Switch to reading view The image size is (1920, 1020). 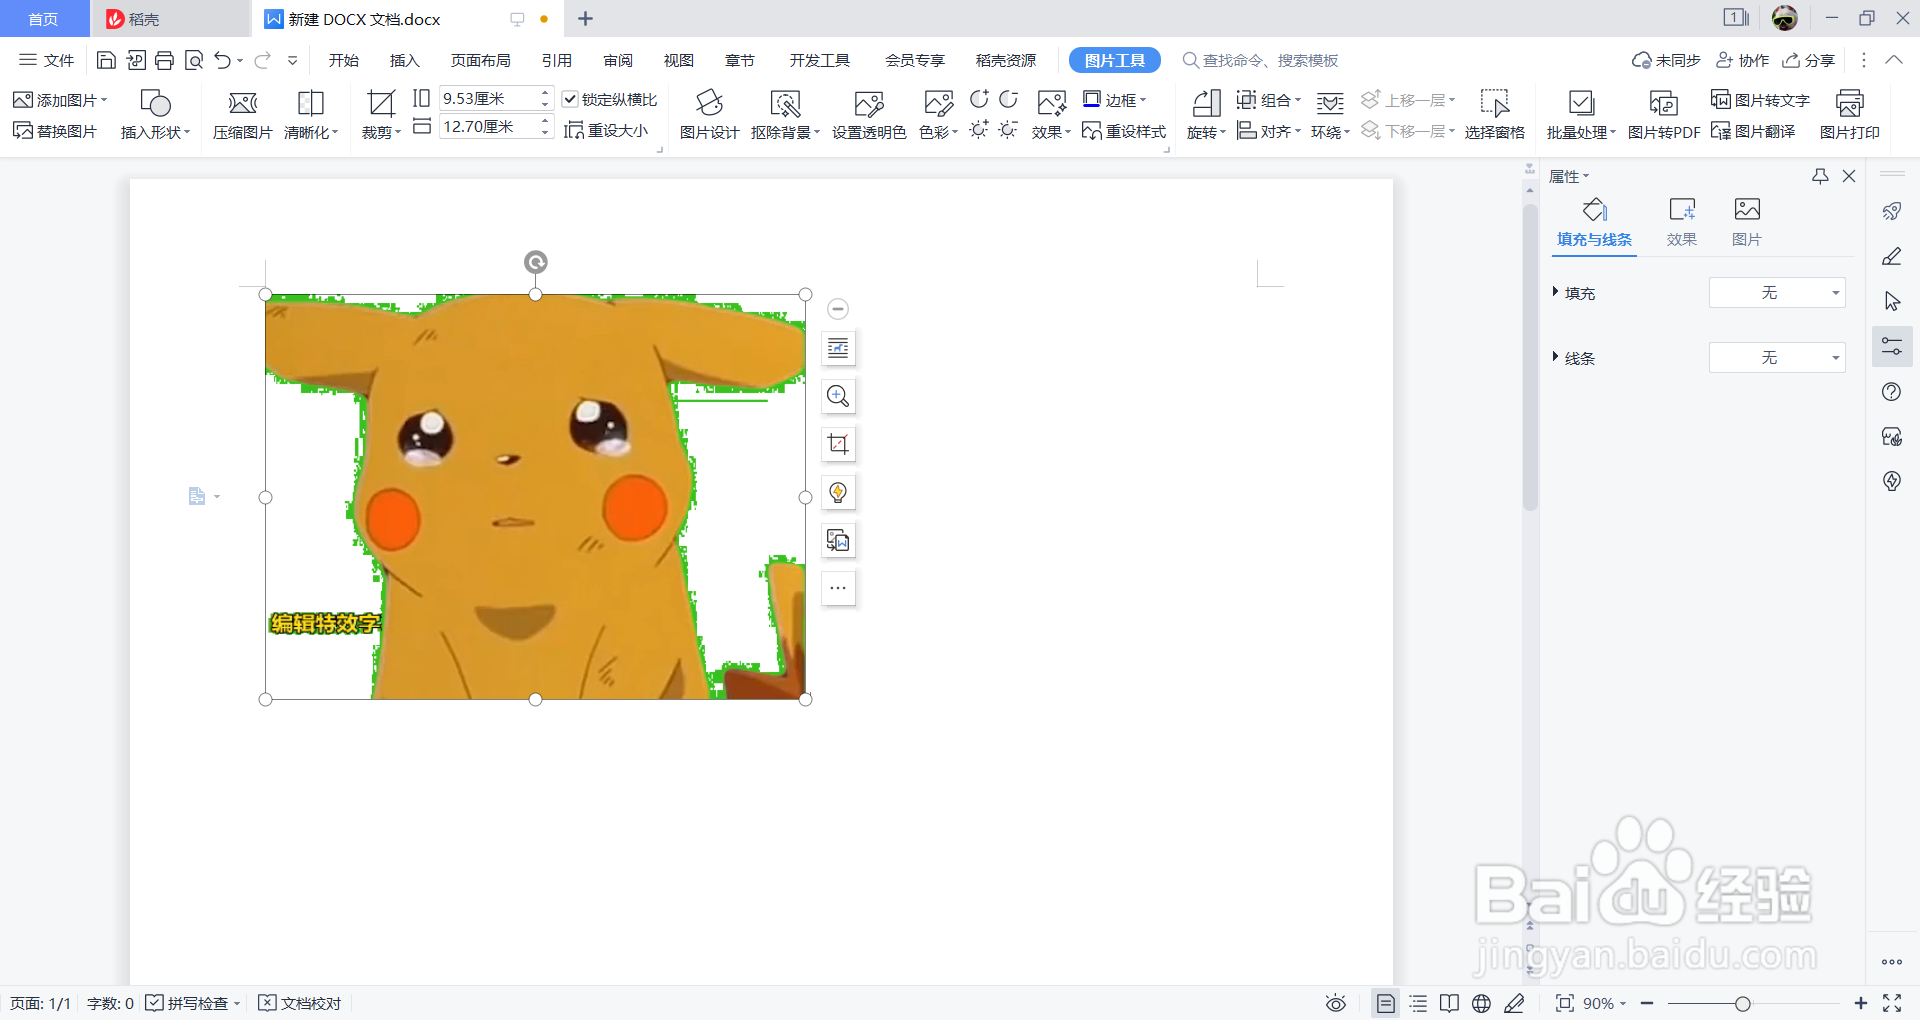[1449, 1003]
